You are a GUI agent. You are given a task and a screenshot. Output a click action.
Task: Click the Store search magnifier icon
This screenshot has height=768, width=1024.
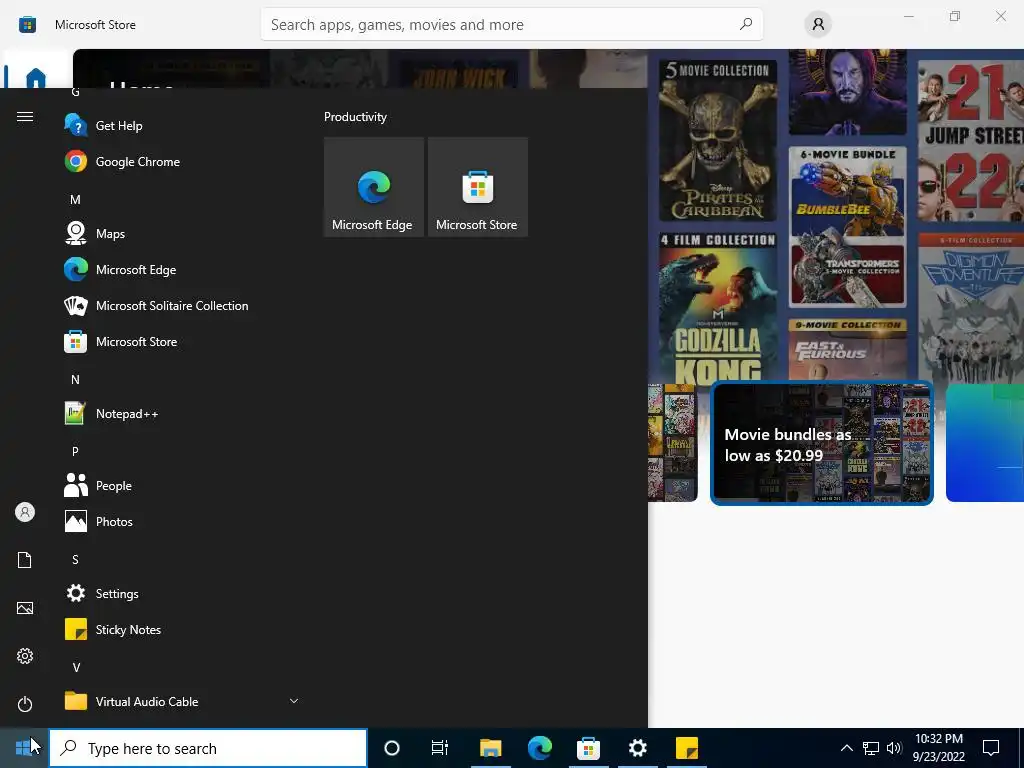746,24
